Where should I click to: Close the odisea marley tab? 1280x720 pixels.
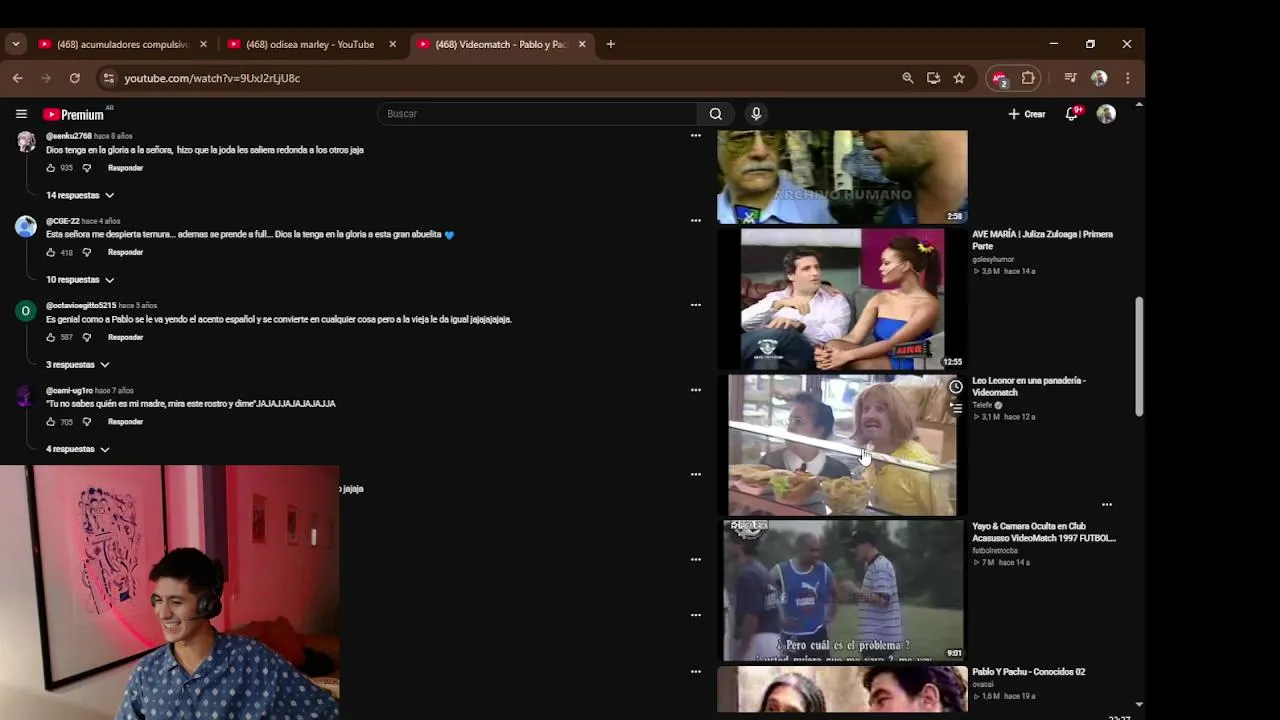(x=392, y=44)
